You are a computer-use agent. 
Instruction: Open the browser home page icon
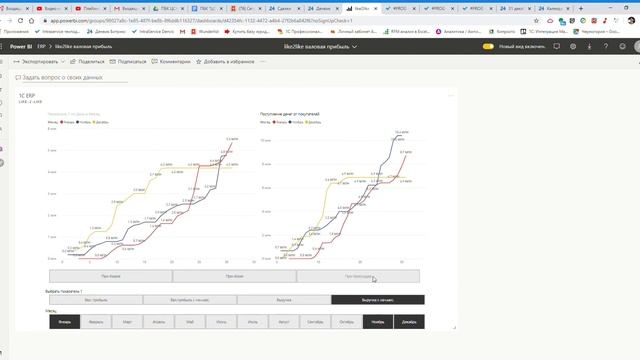(31, 20)
